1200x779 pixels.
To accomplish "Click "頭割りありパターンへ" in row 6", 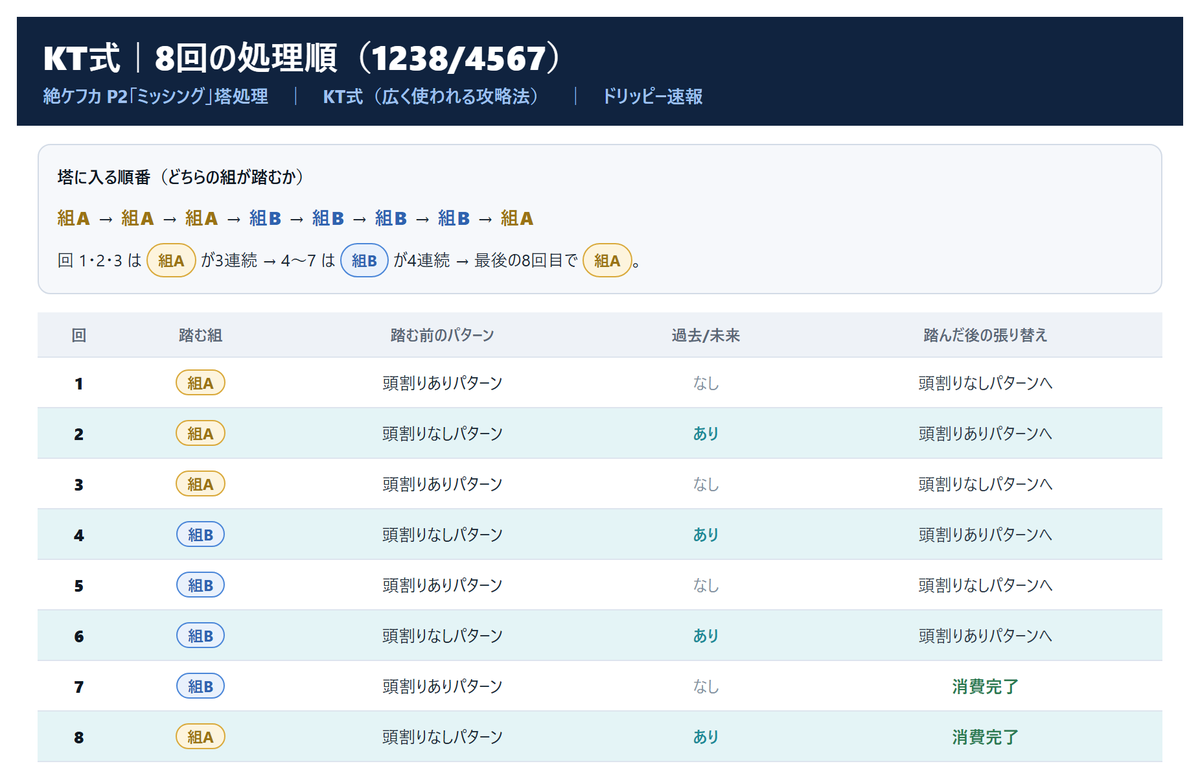I will [985, 636].
